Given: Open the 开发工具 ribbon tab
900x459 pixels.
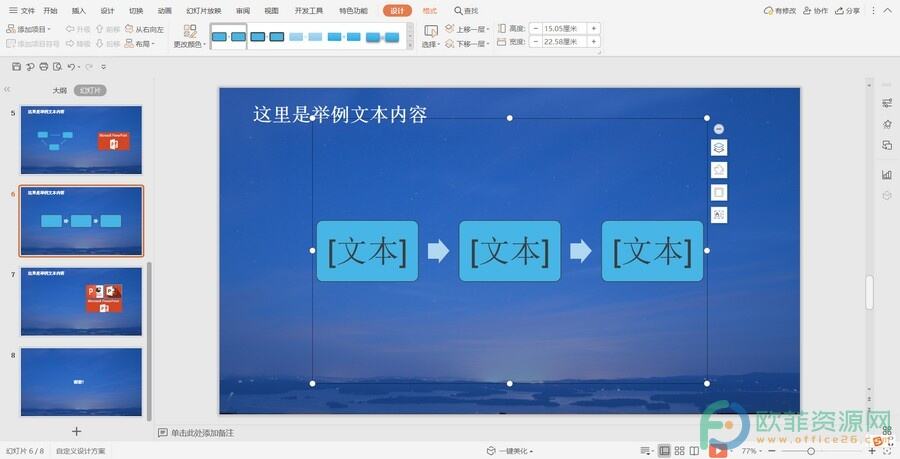Looking at the screenshot, I should [309, 10].
